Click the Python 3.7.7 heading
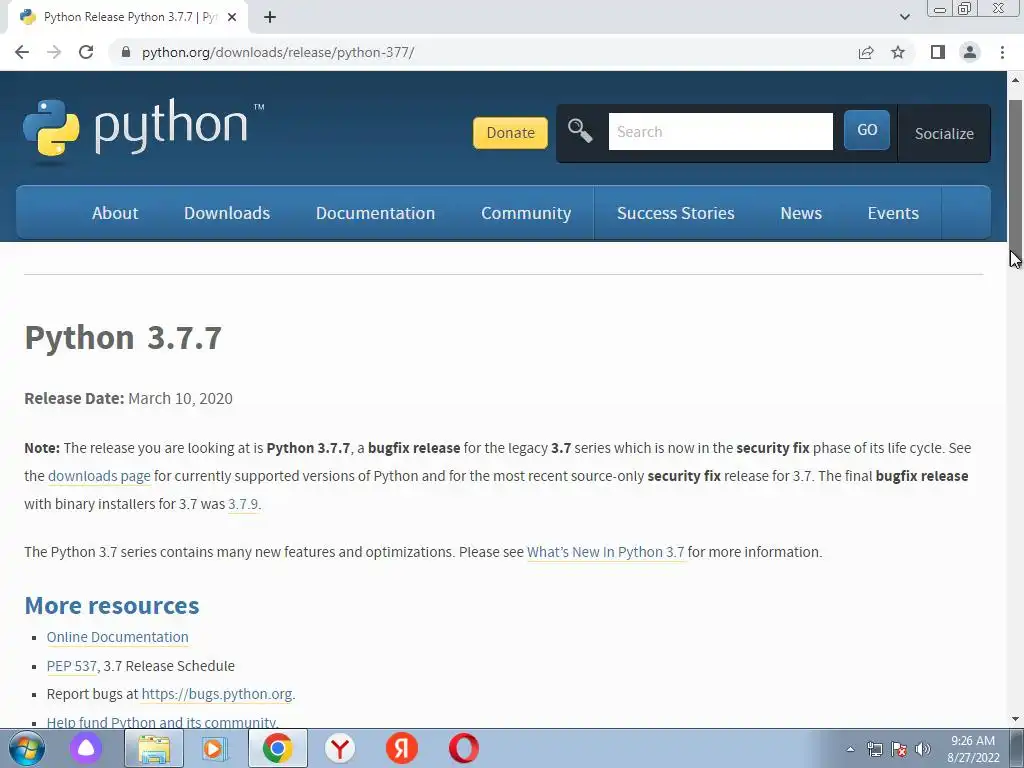Image resolution: width=1024 pixels, height=768 pixels. click(123, 338)
